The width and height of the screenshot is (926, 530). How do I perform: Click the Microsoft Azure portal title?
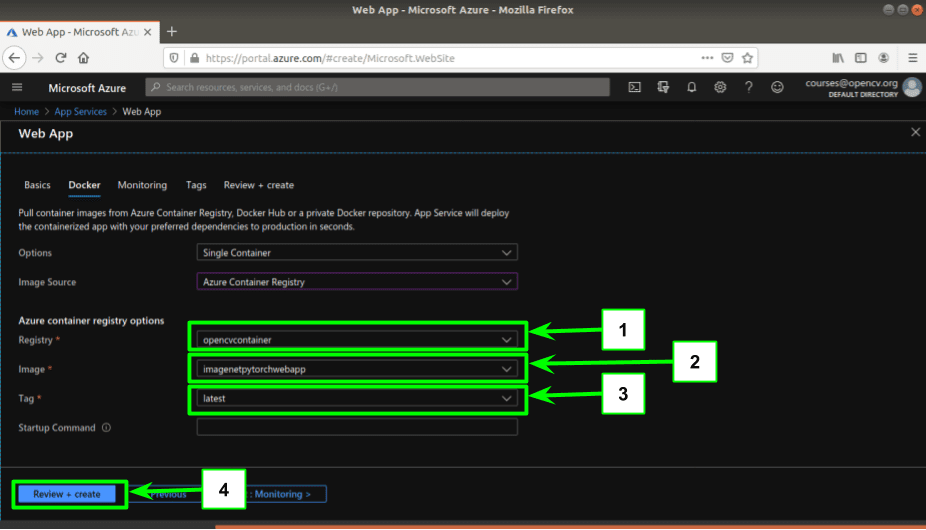[x=87, y=88]
